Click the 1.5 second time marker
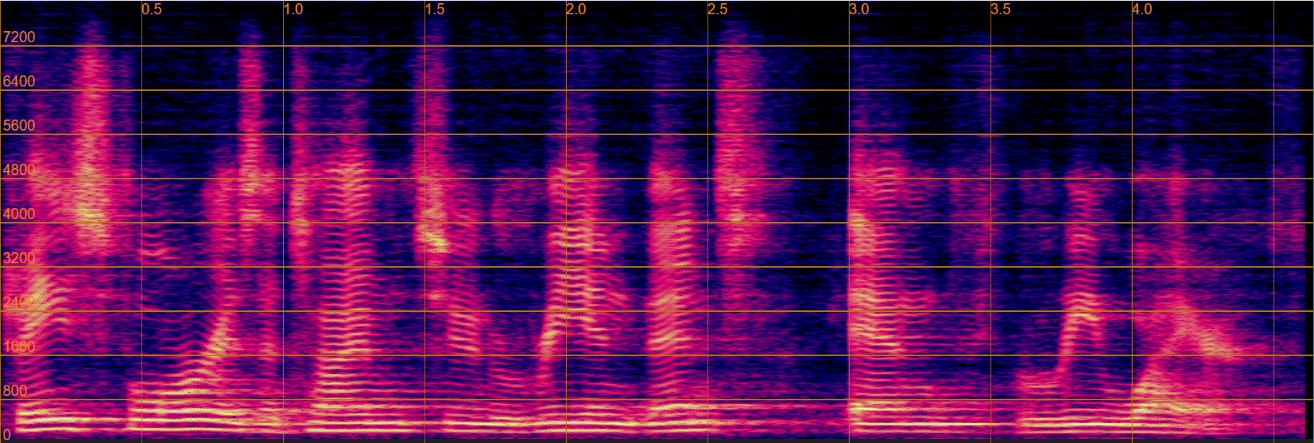Image resolution: width=1314 pixels, height=443 pixels. point(436,9)
